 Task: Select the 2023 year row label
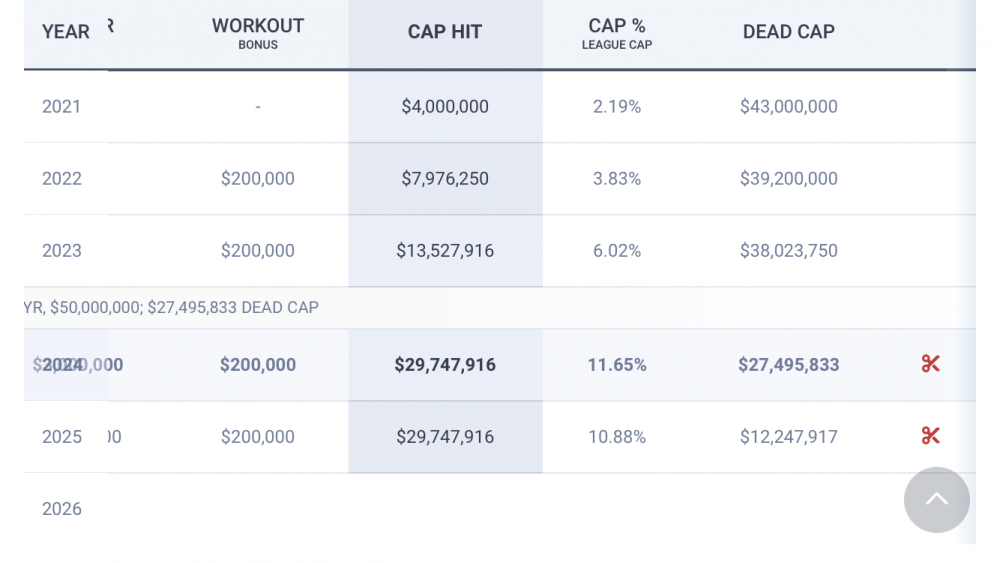pyautogui.click(x=62, y=251)
